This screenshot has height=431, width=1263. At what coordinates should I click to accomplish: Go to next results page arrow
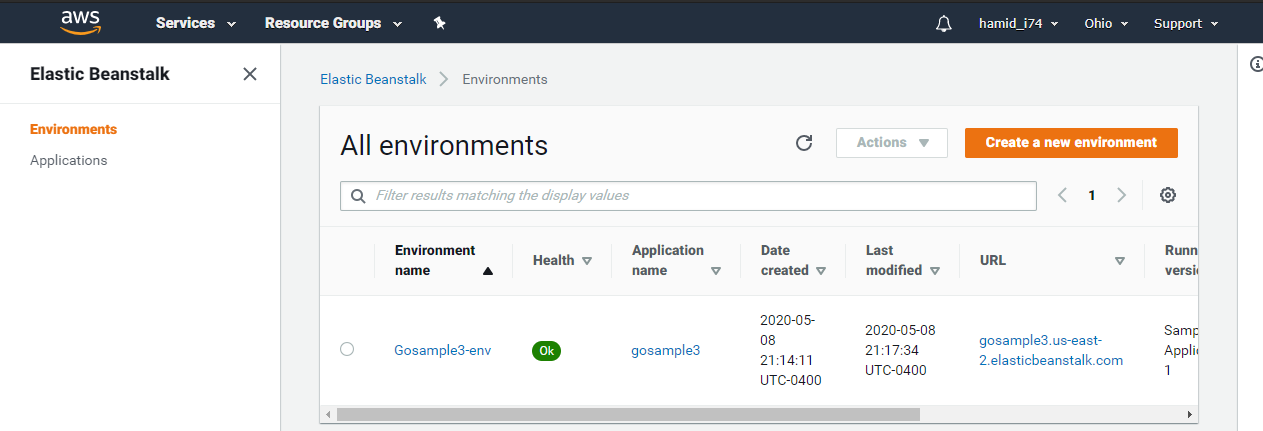point(1122,196)
